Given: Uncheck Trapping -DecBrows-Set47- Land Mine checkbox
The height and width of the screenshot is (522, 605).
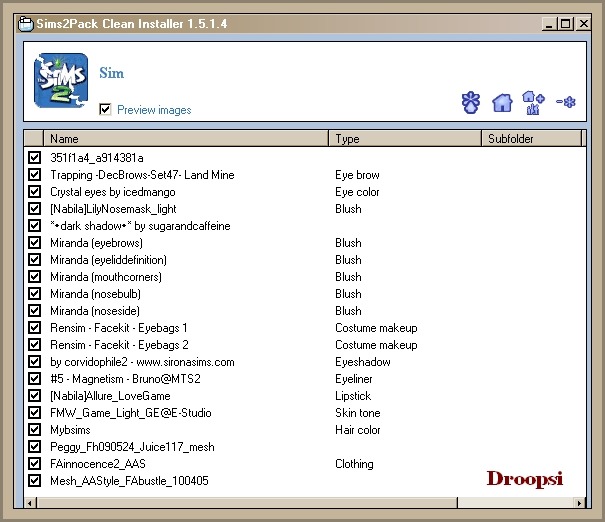Looking at the screenshot, I should (x=34, y=174).
